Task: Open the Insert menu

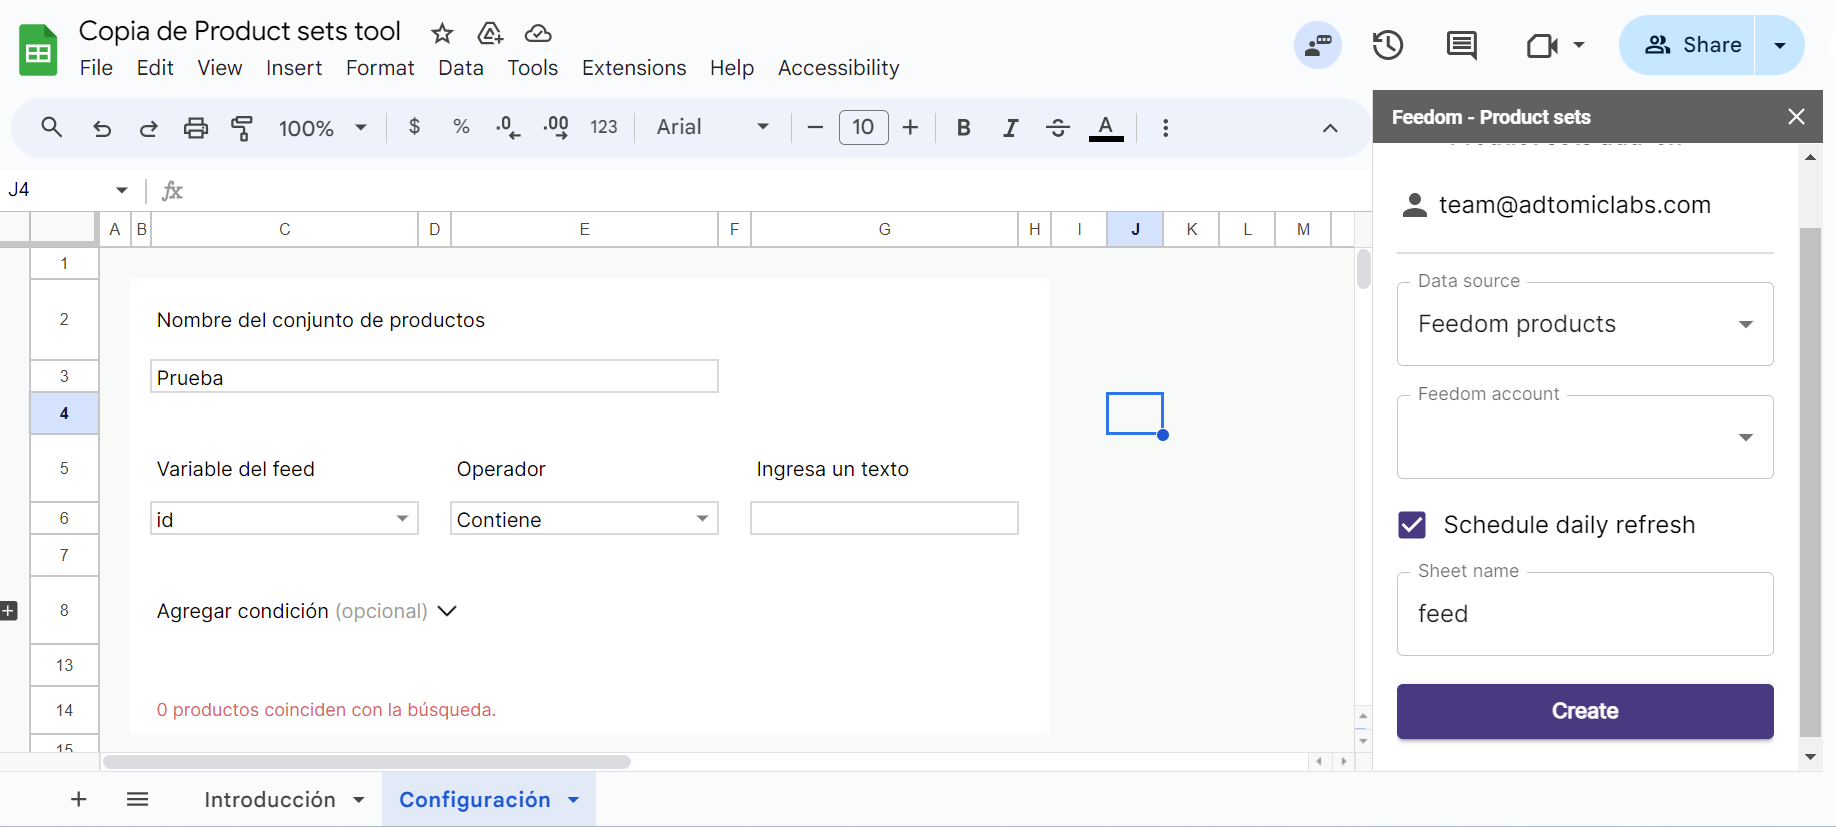Action: tap(294, 68)
